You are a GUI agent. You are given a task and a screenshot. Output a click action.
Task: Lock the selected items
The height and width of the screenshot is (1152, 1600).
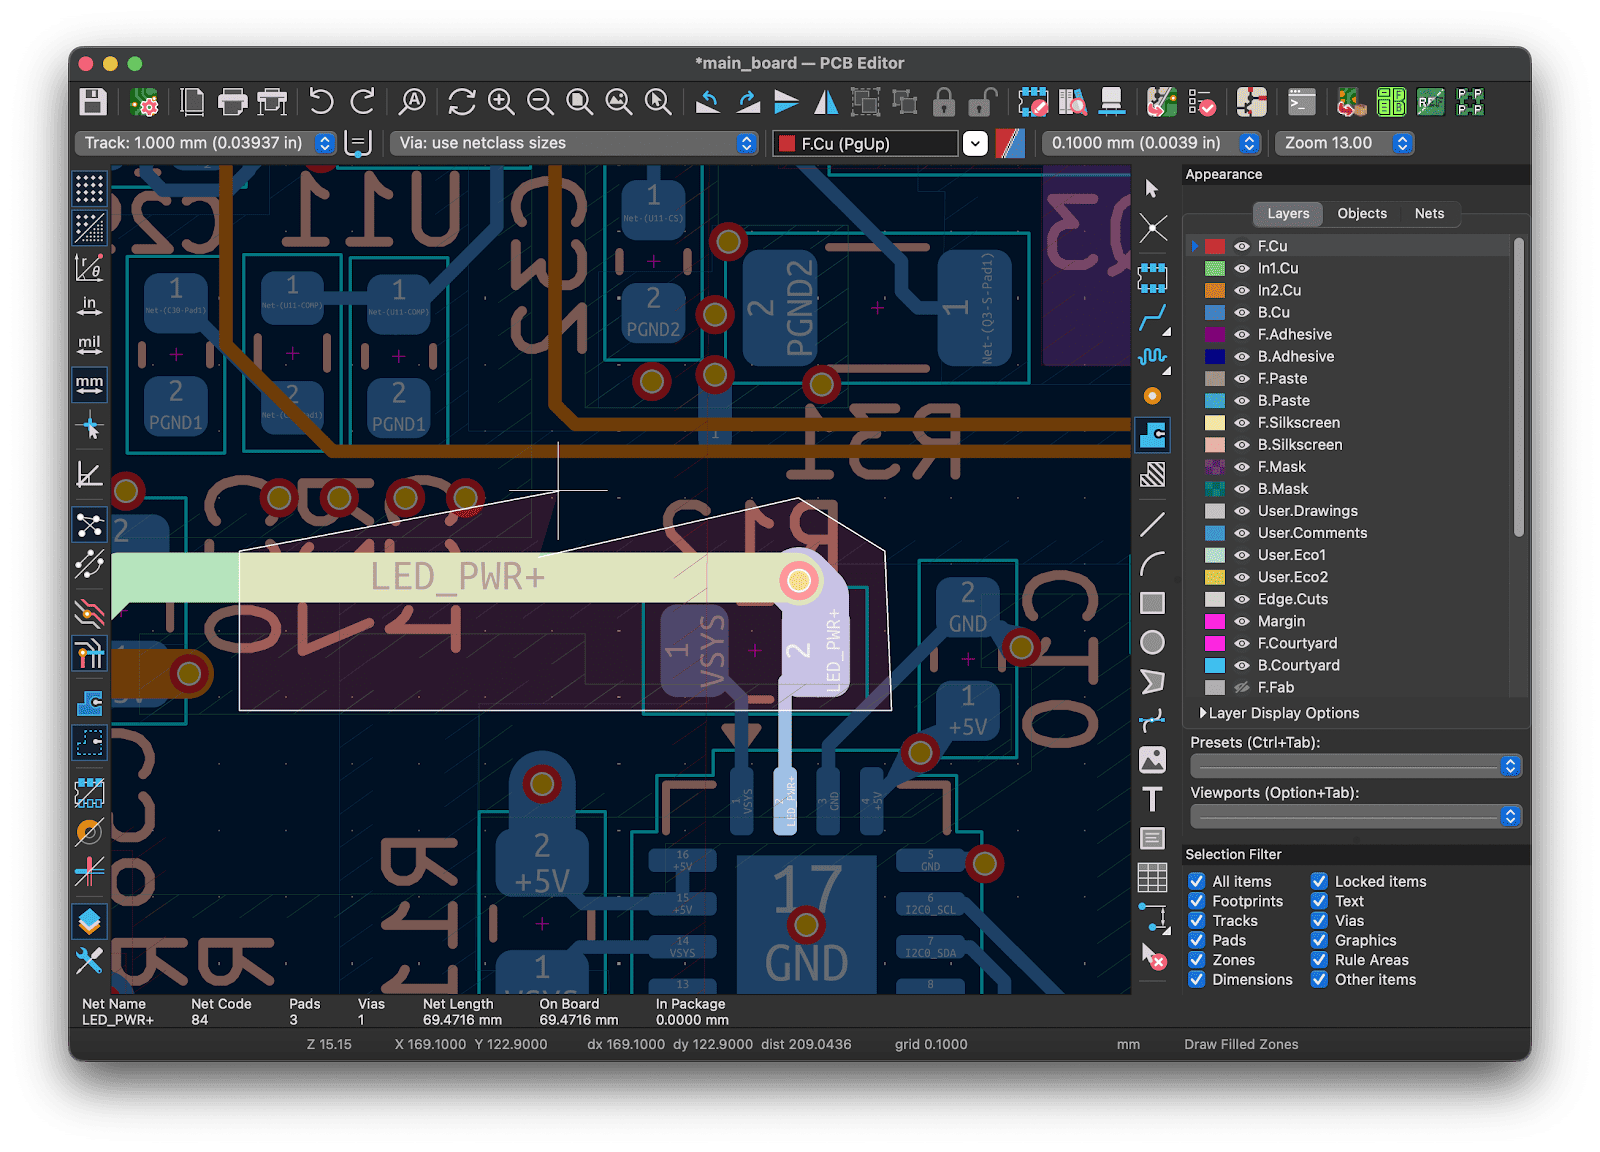pyautogui.click(x=943, y=102)
